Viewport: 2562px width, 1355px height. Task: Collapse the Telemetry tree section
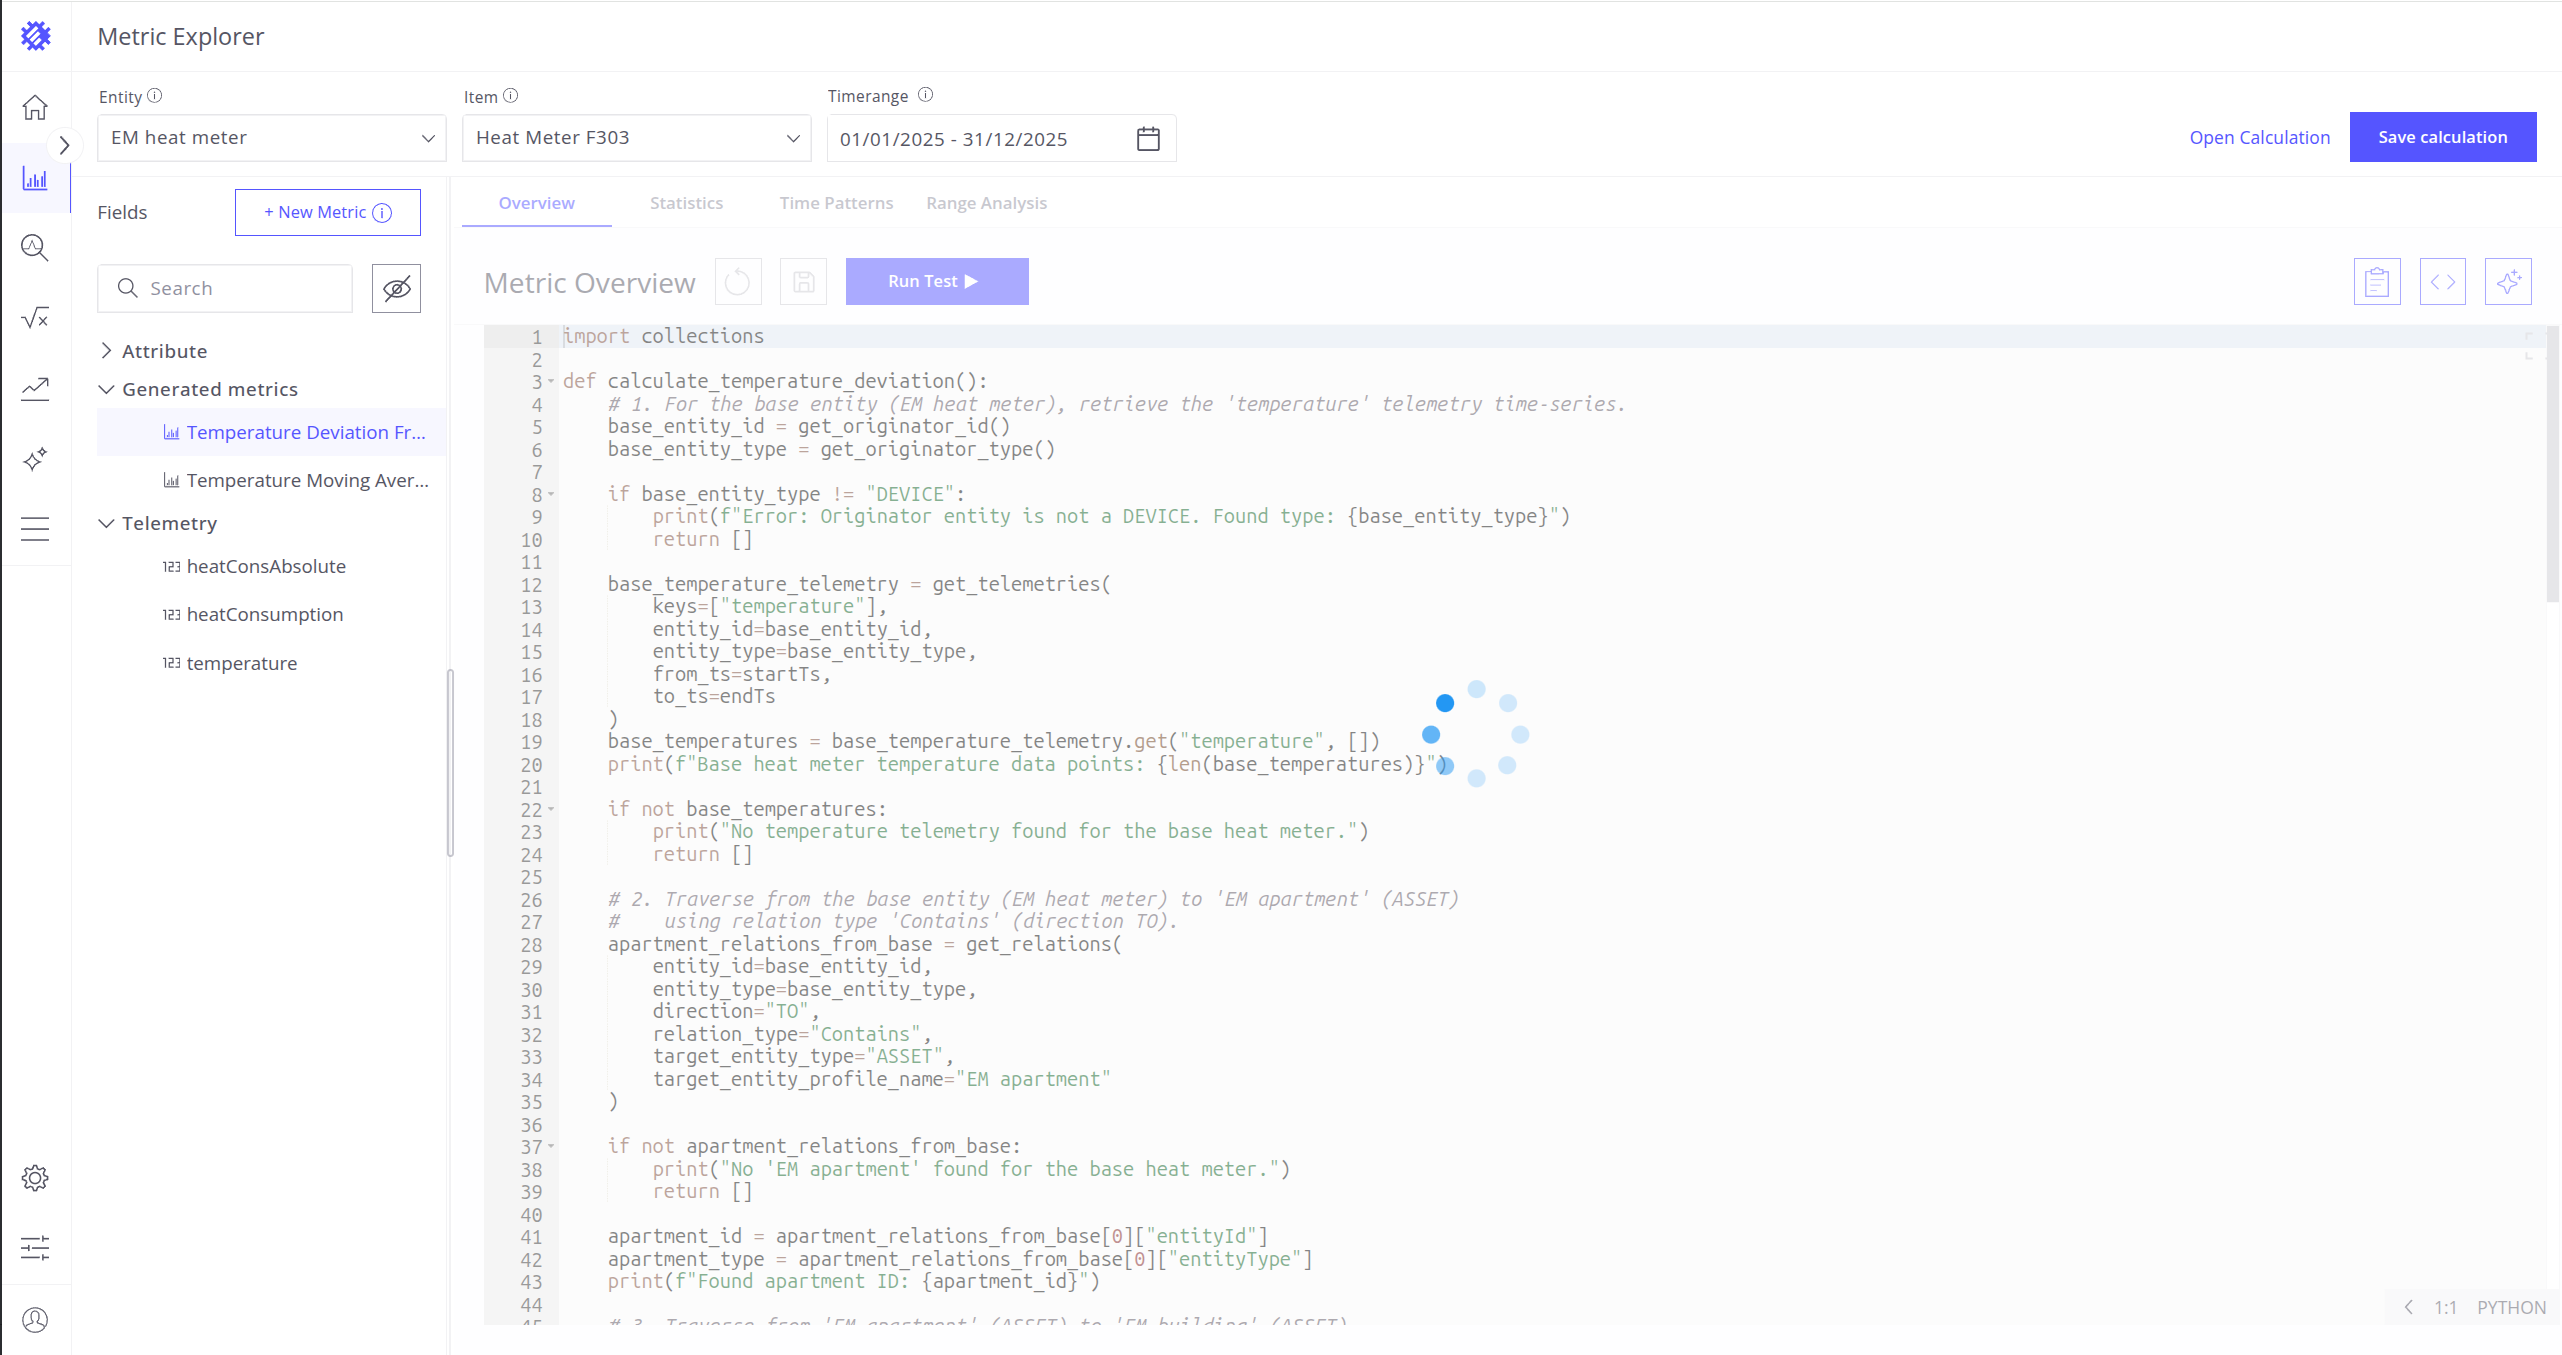107,524
